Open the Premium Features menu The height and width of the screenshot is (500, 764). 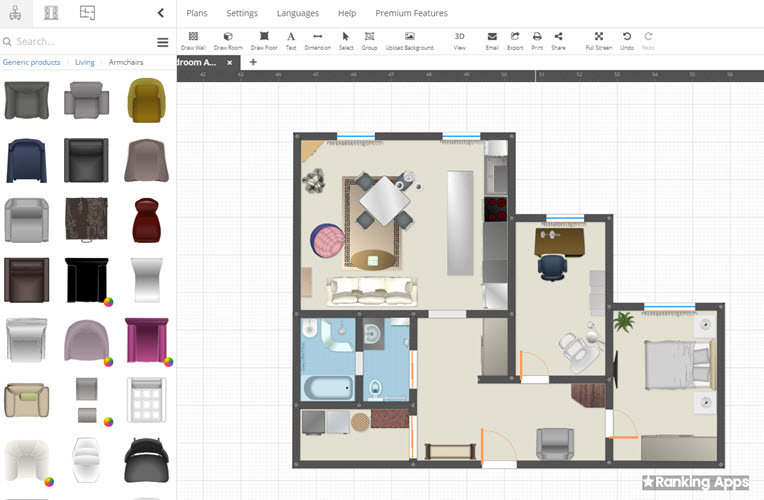[411, 13]
